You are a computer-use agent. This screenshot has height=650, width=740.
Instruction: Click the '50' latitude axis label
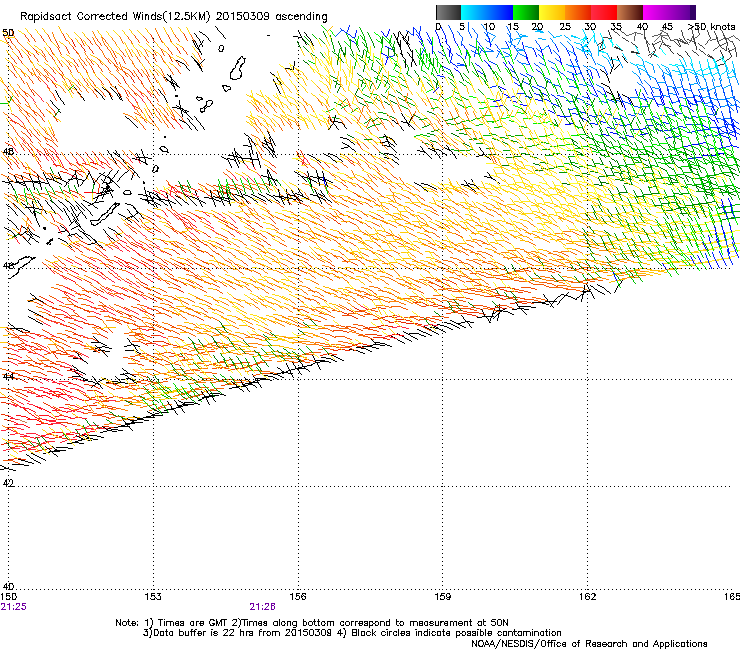coord(8,33)
